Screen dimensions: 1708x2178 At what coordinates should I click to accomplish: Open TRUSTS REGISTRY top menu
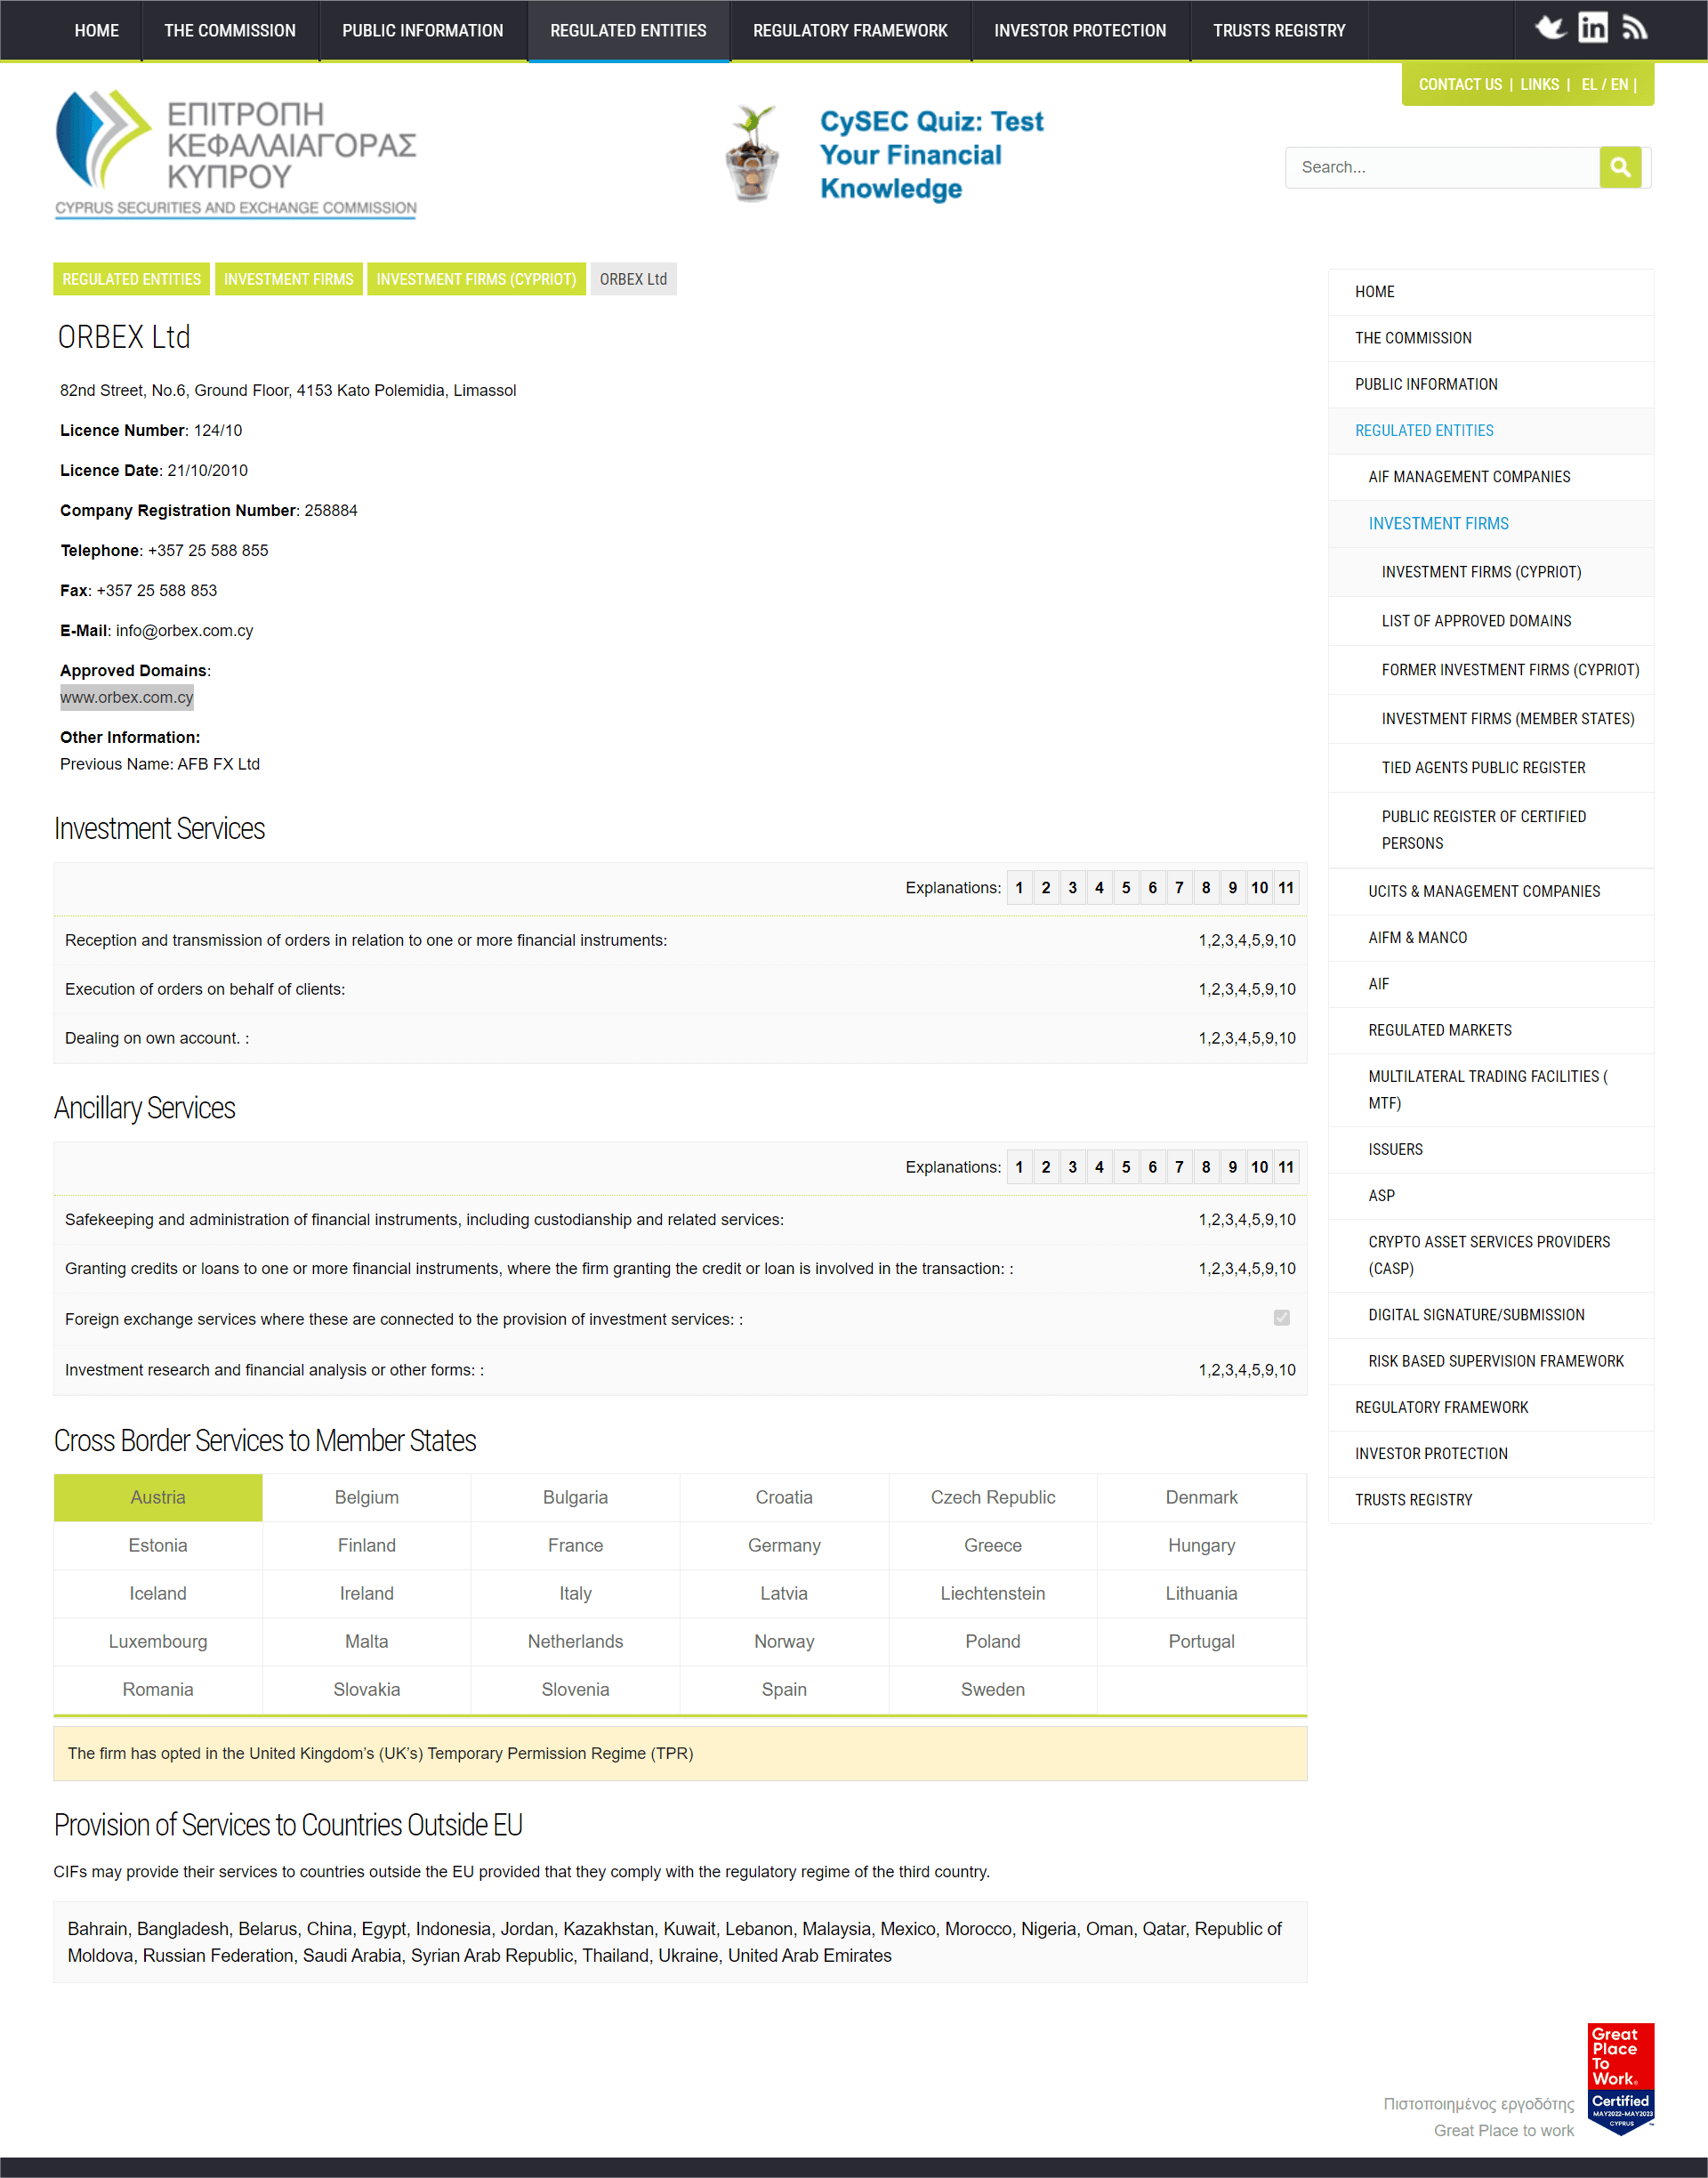tap(1279, 30)
